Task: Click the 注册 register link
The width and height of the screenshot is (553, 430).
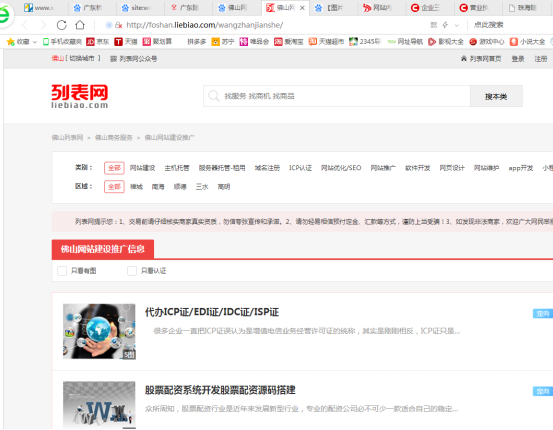Action: click(x=541, y=59)
